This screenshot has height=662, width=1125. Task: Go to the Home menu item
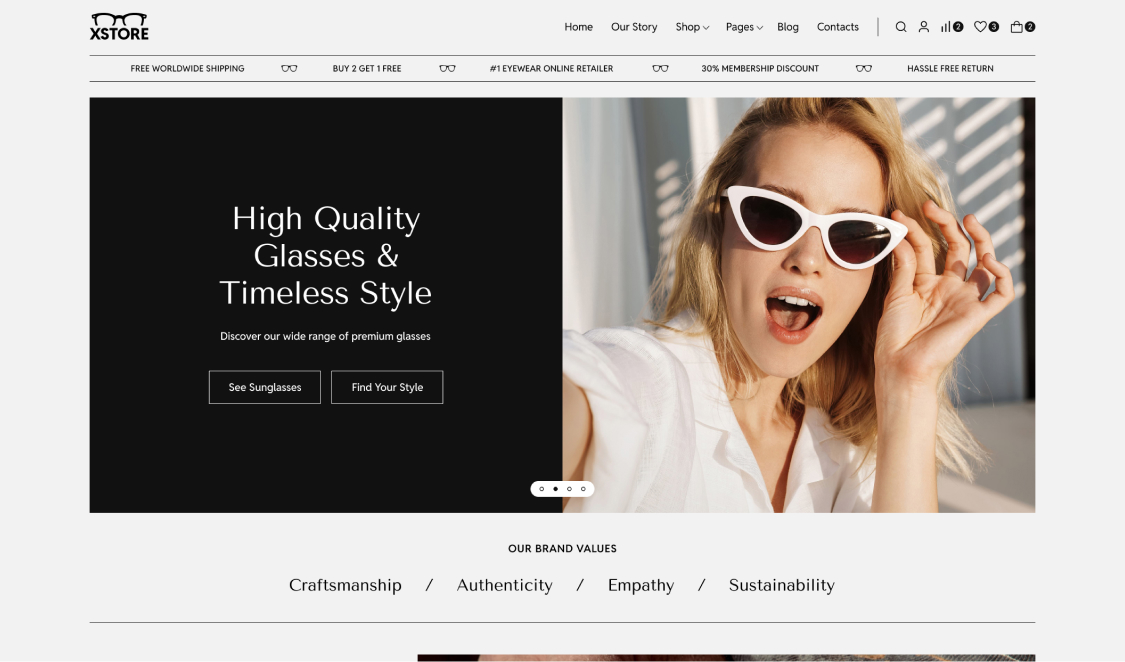578,27
